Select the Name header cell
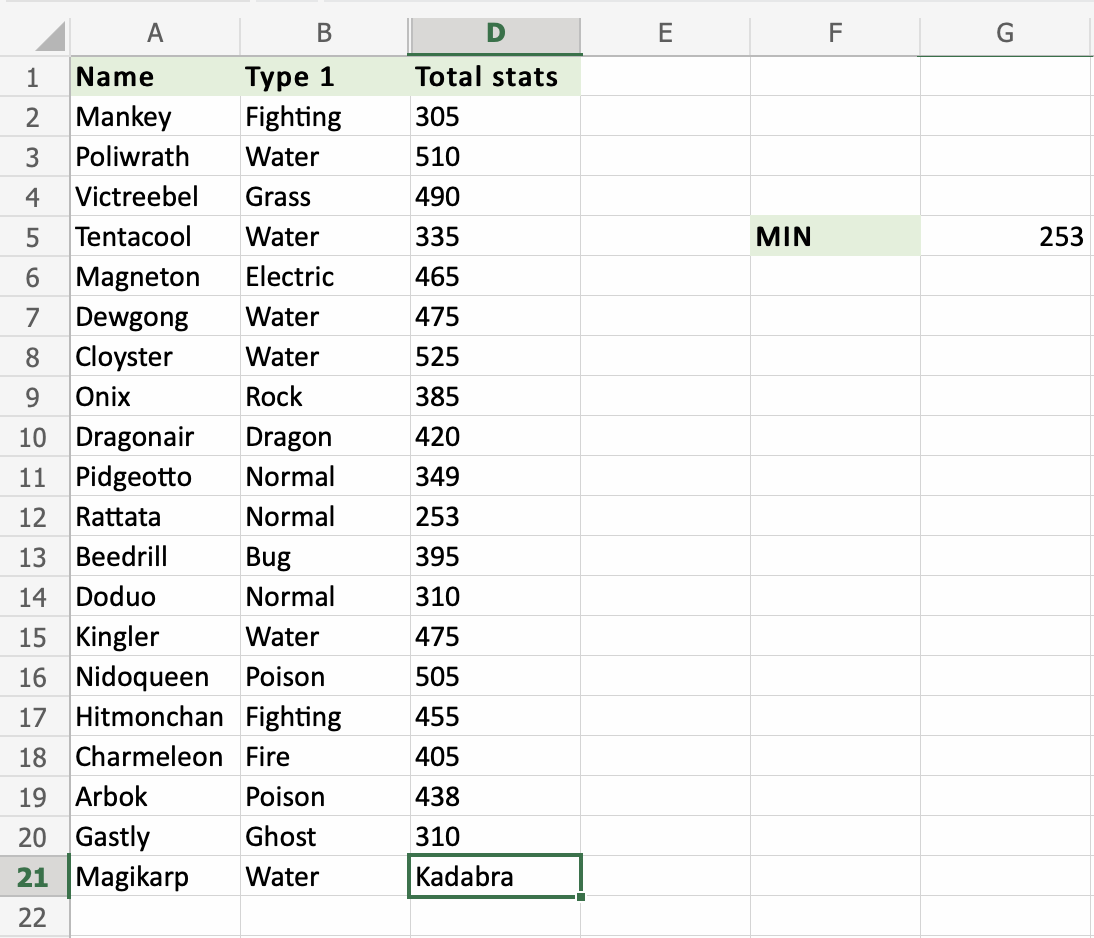The width and height of the screenshot is (1094, 938). [x=155, y=77]
